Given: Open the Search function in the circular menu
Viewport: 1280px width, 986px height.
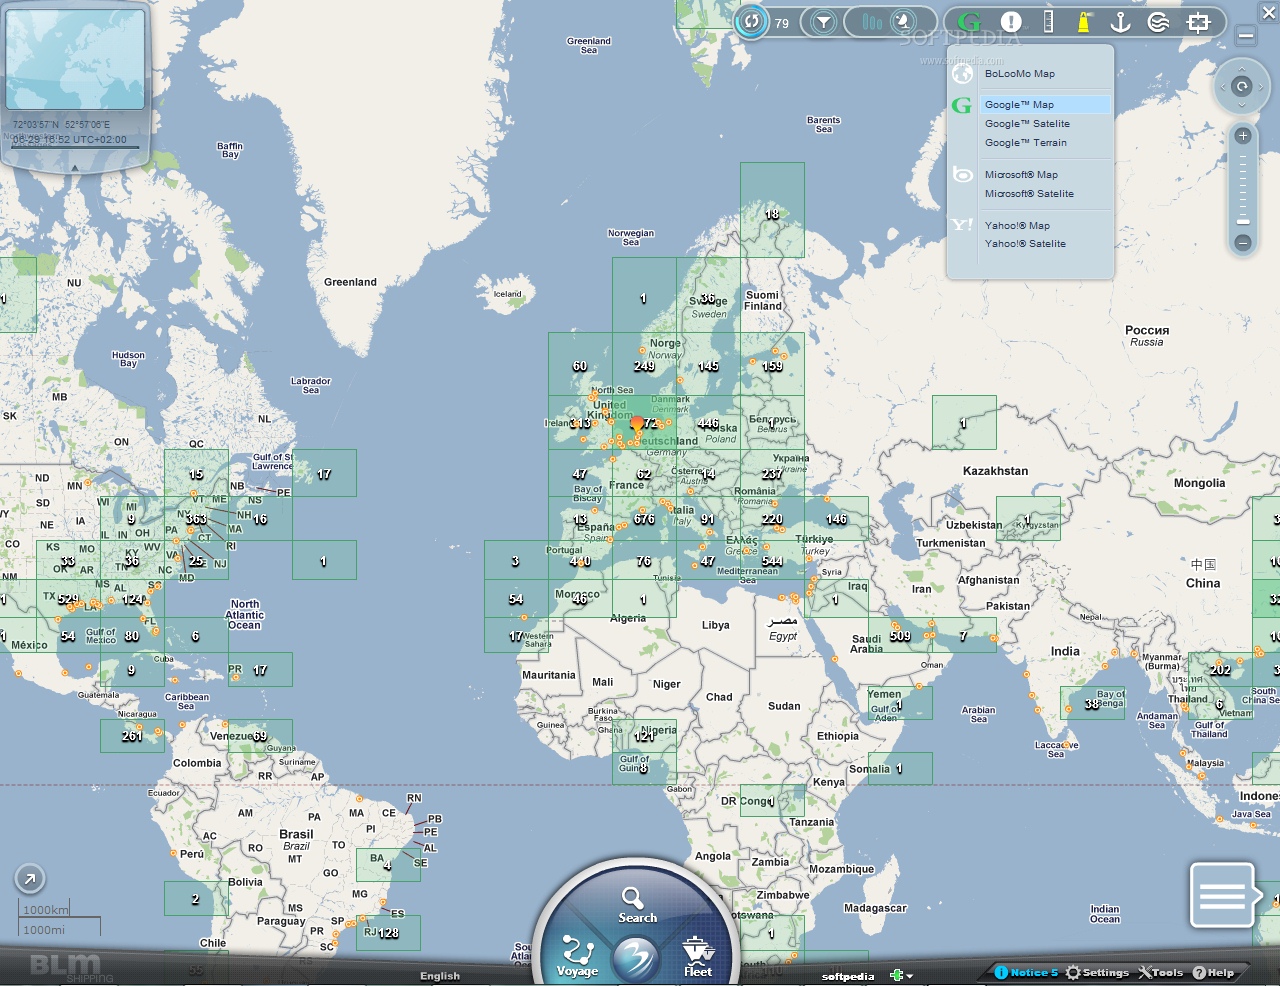Looking at the screenshot, I should pos(636,904).
